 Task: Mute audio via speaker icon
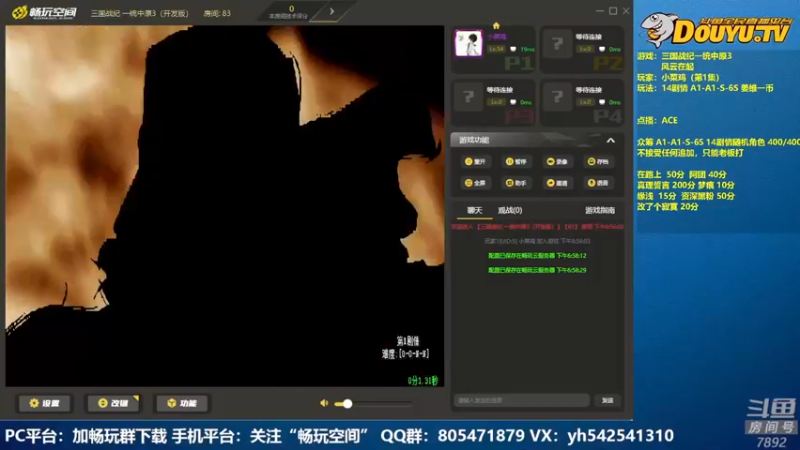pos(324,403)
